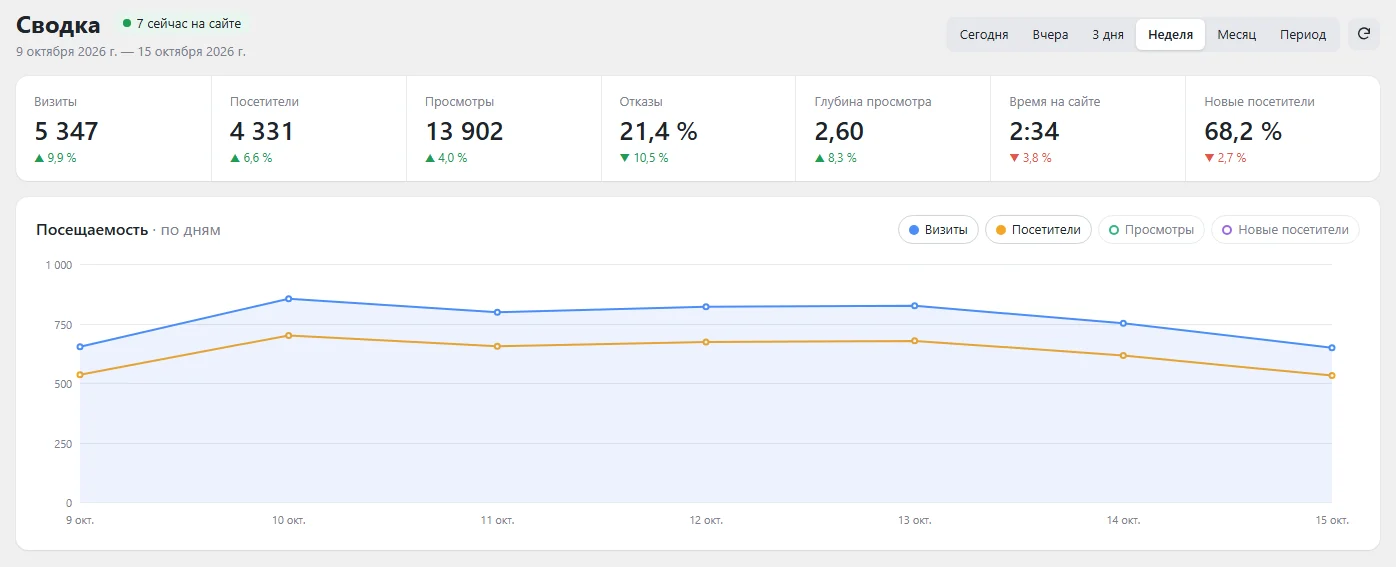
Task: Click the '14 окт.' axis label
Action: coord(1123,521)
